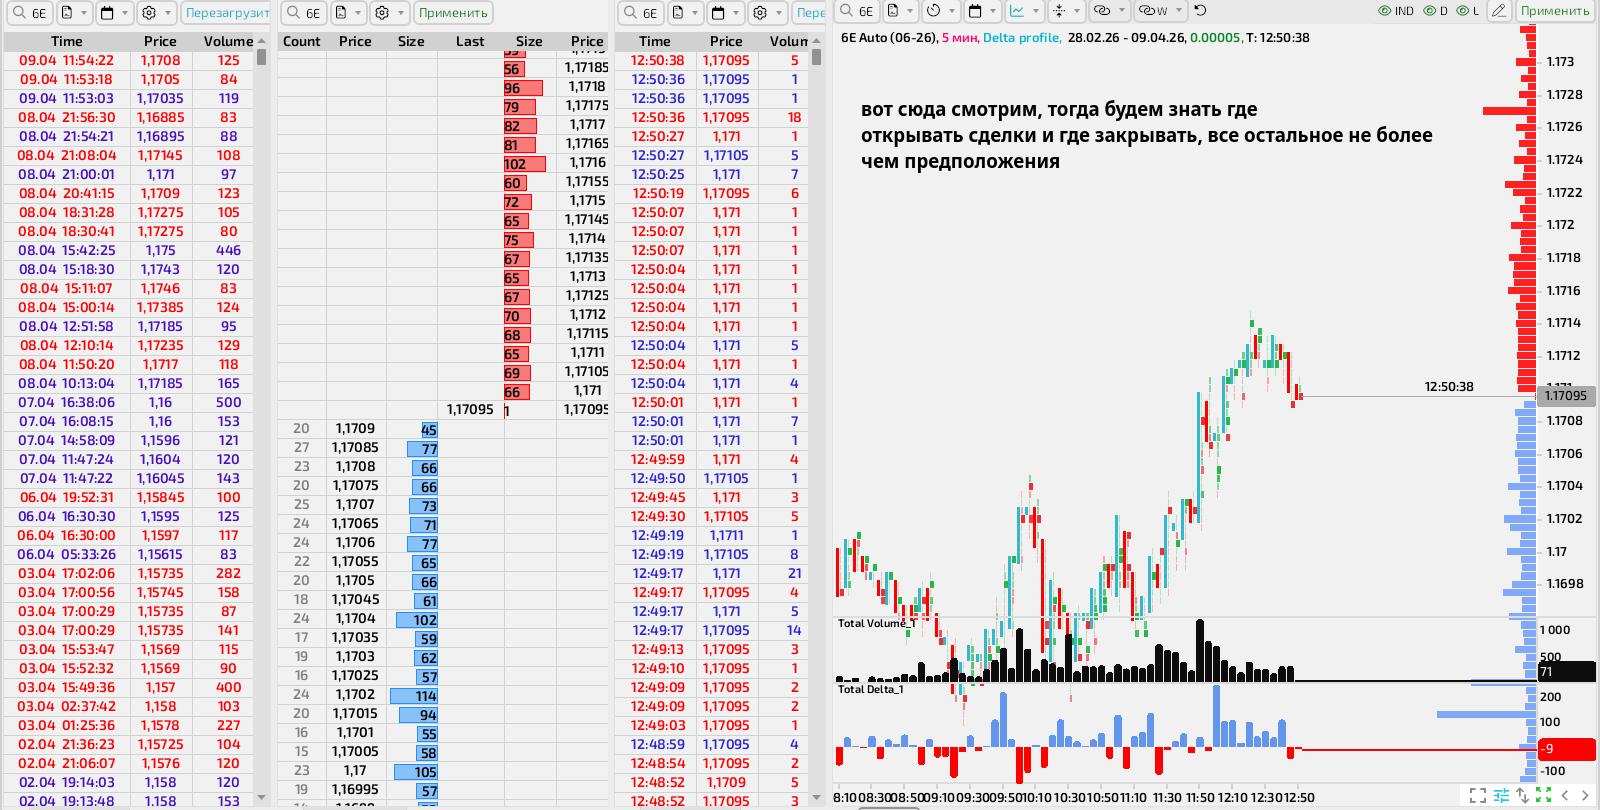Screen dimensions: 1600x810
Task: Click the current price marker 1.17095 on the price axis
Action: point(1566,395)
